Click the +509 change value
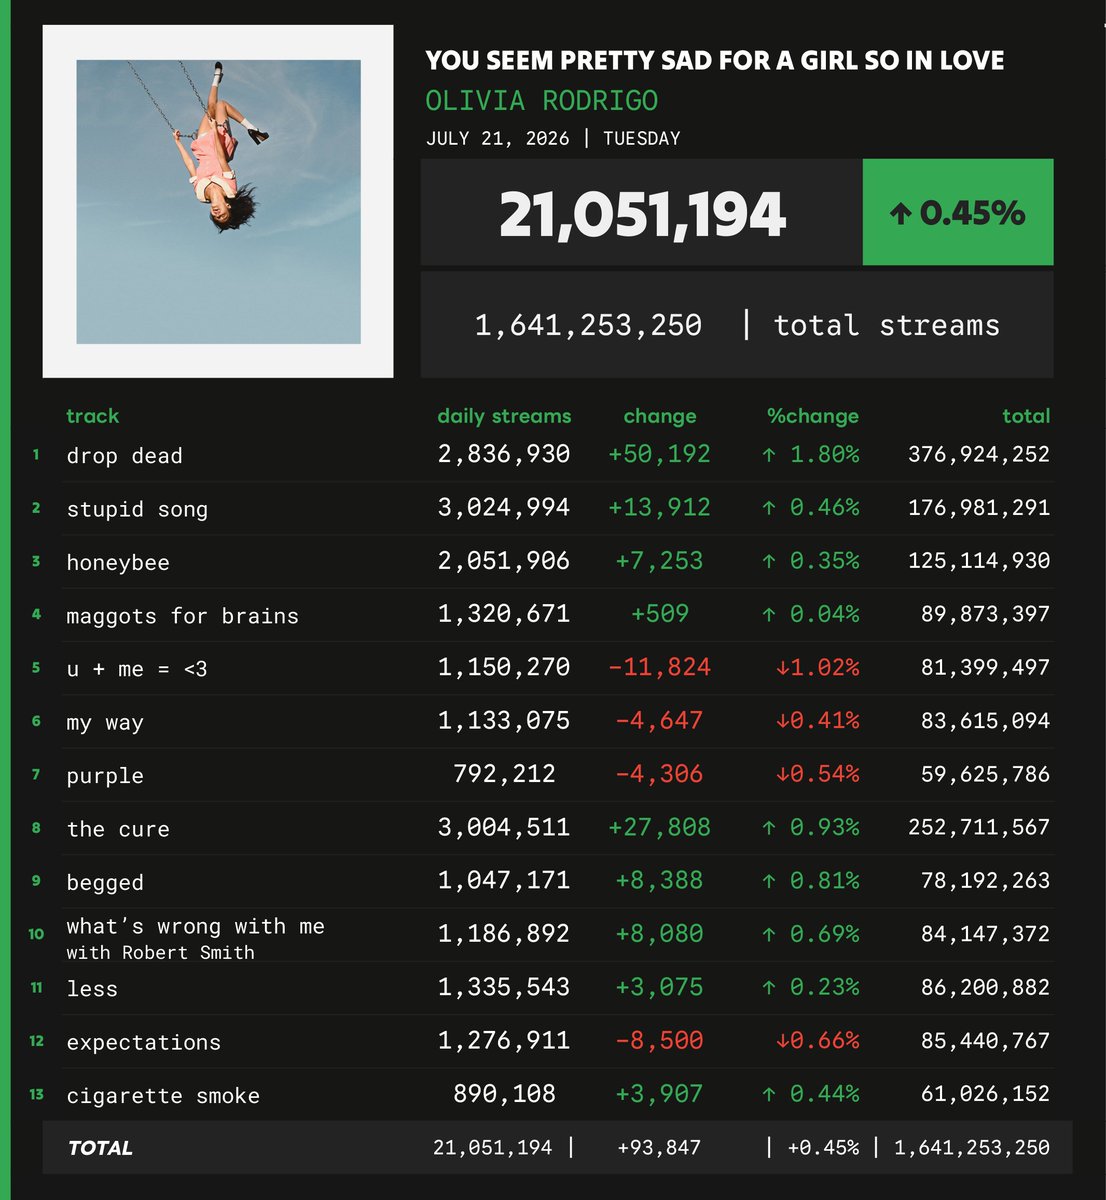The height and width of the screenshot is (1200, 1106). click(660, 614)
